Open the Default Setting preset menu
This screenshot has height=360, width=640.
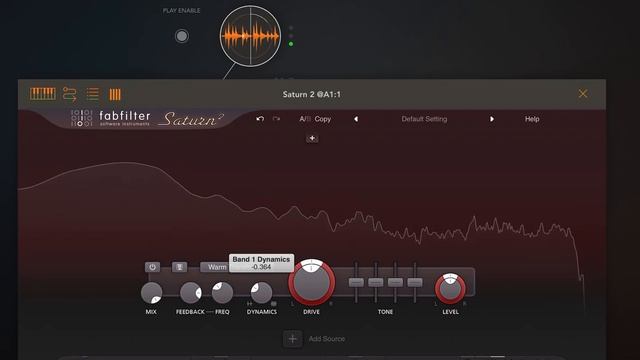pyautogui.click(x=424, y=119)
